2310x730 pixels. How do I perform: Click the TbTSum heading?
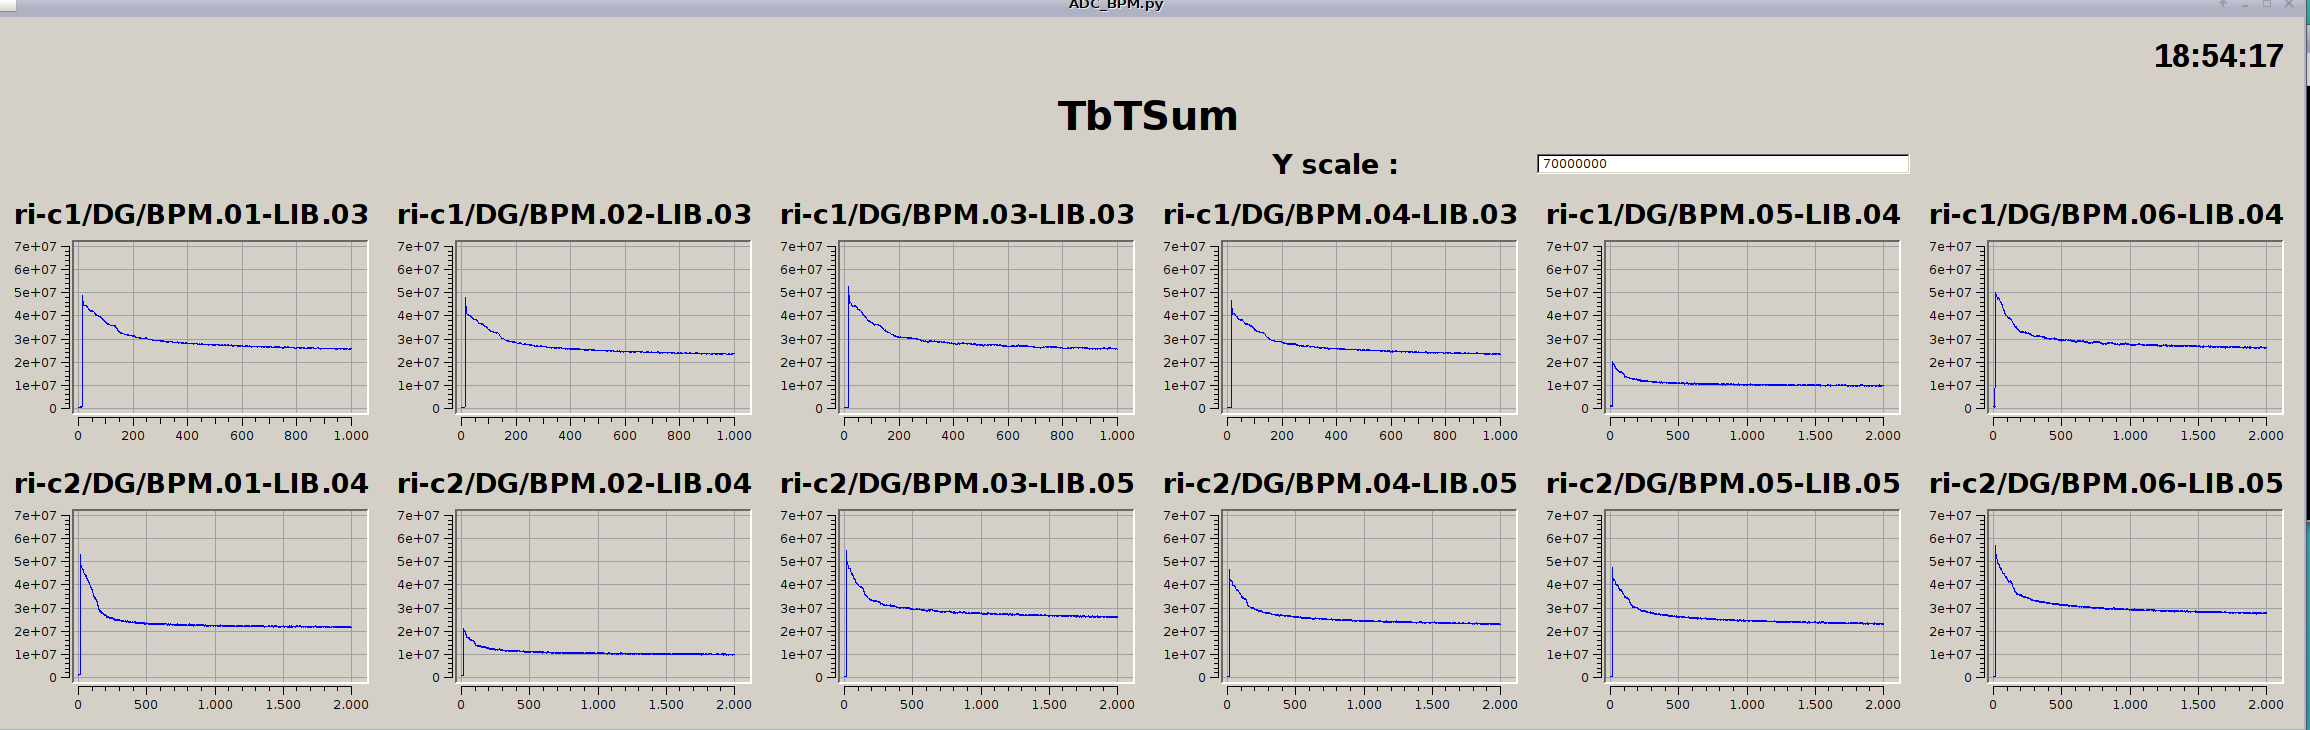point(1148,116)
